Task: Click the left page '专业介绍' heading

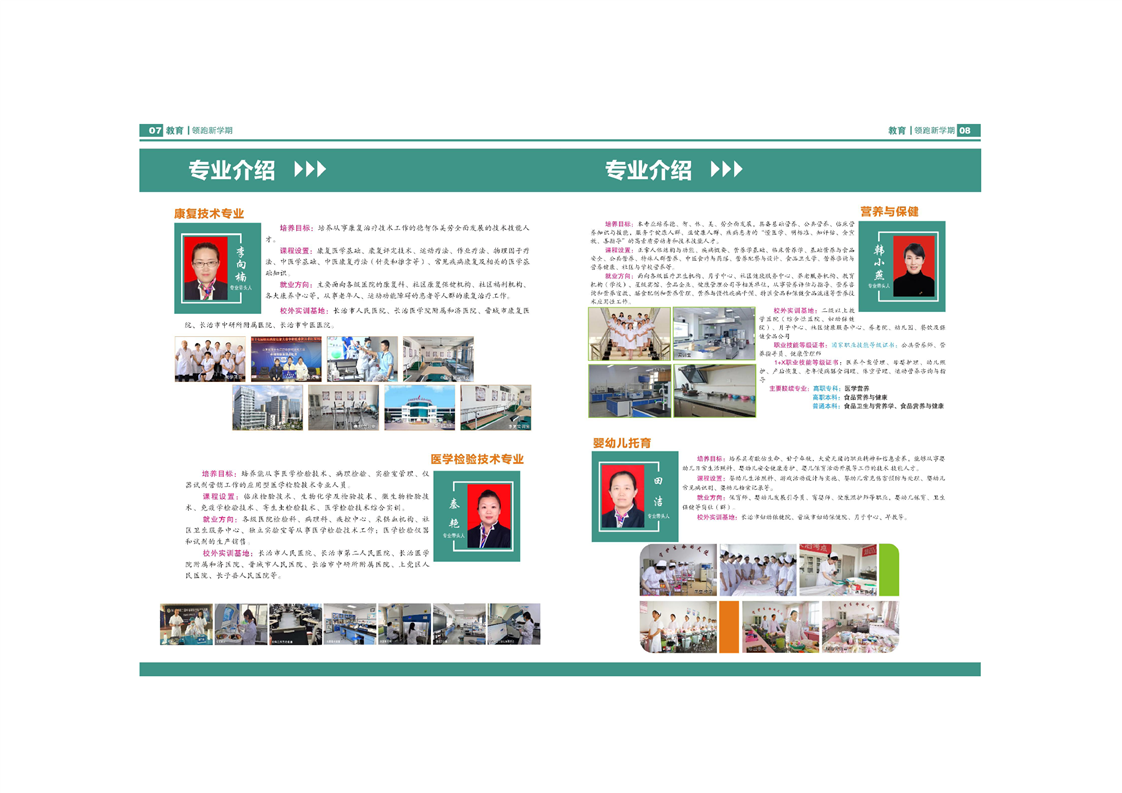Action: coord(232,170)
